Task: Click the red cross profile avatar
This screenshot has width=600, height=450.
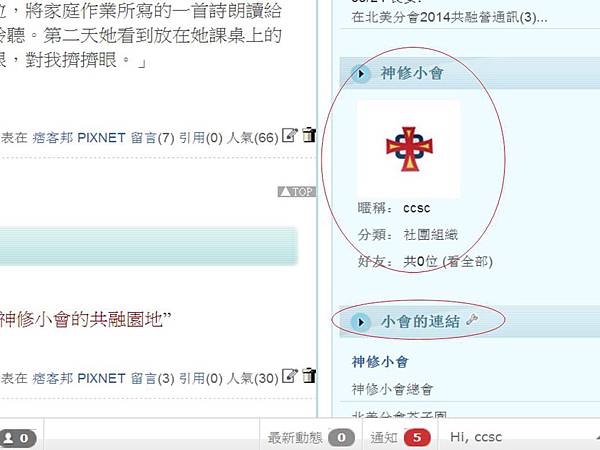Action: 409,149
